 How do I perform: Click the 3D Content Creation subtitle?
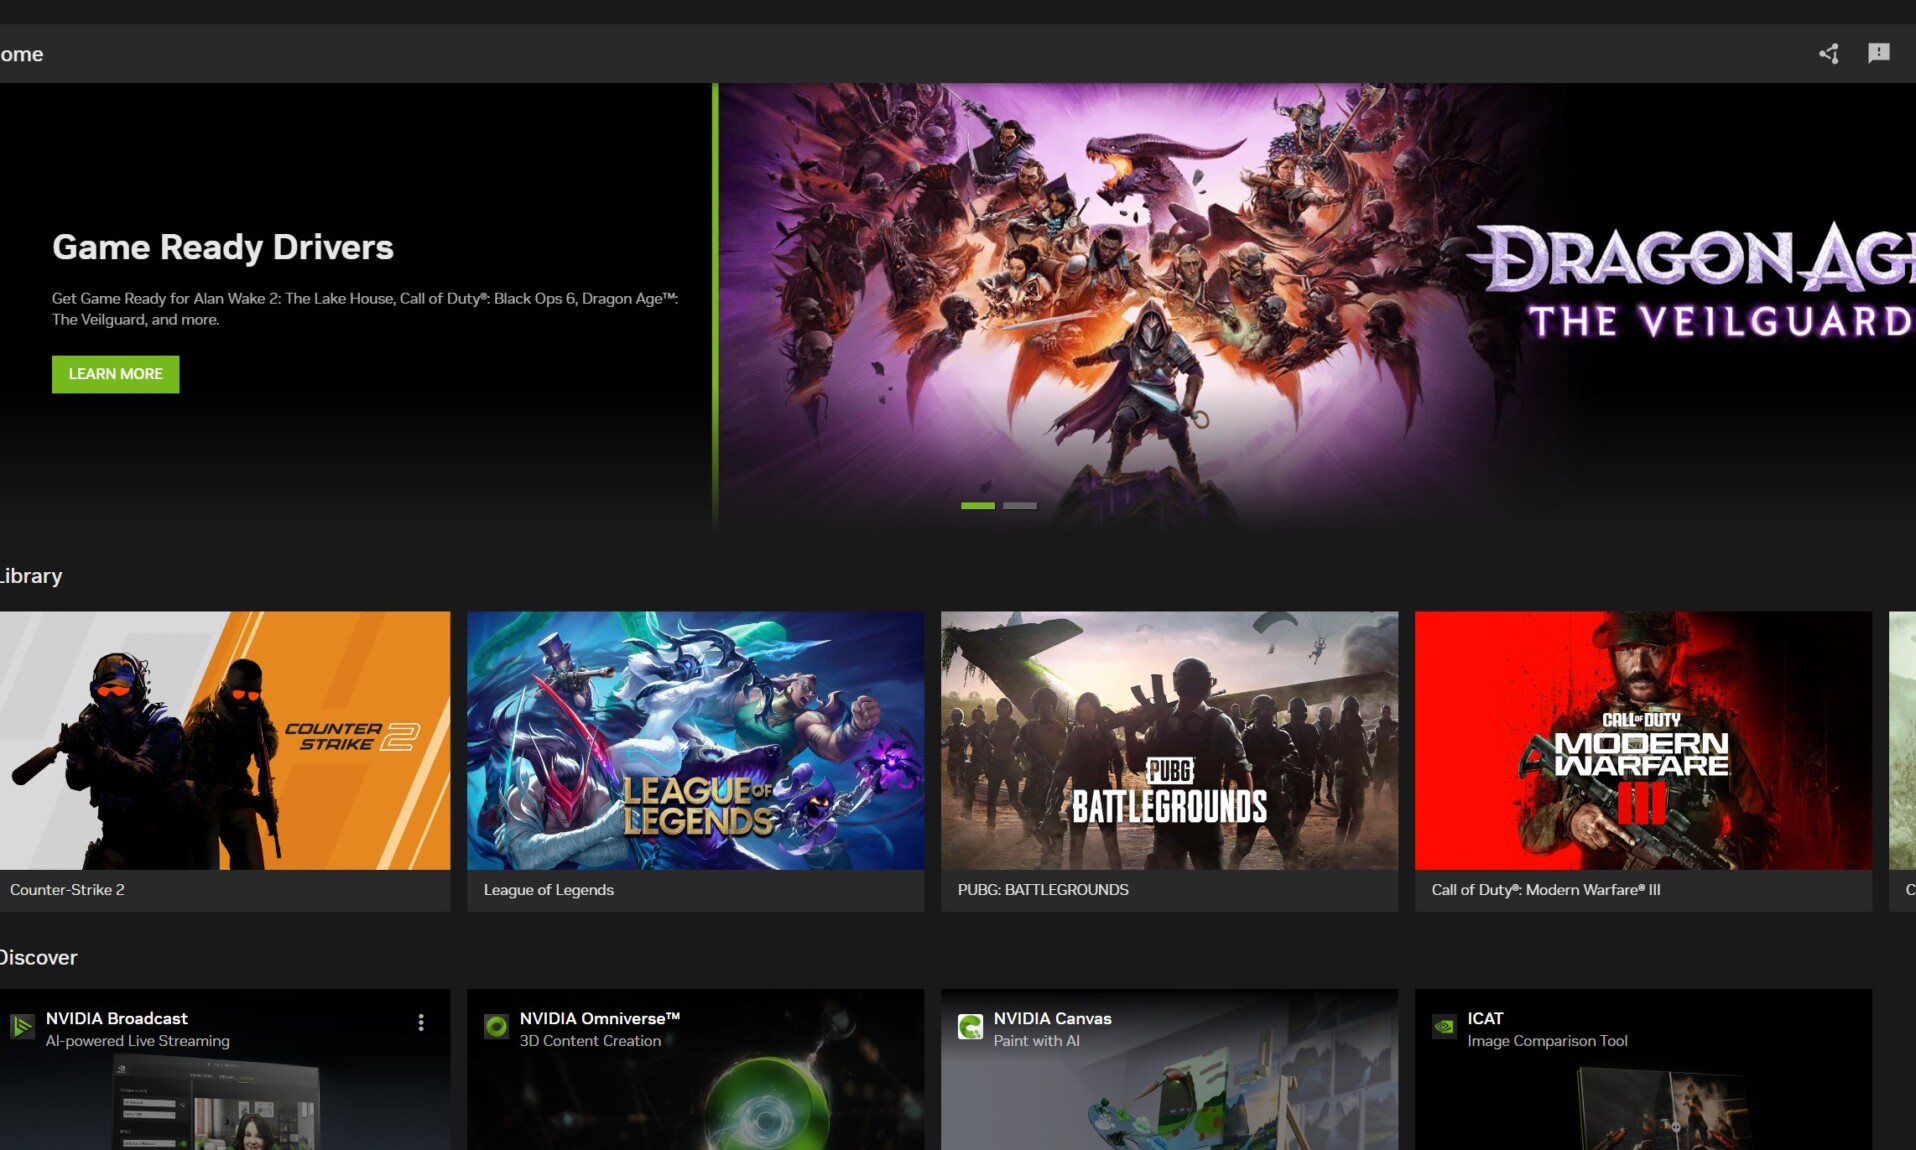tap(590, 1041)
